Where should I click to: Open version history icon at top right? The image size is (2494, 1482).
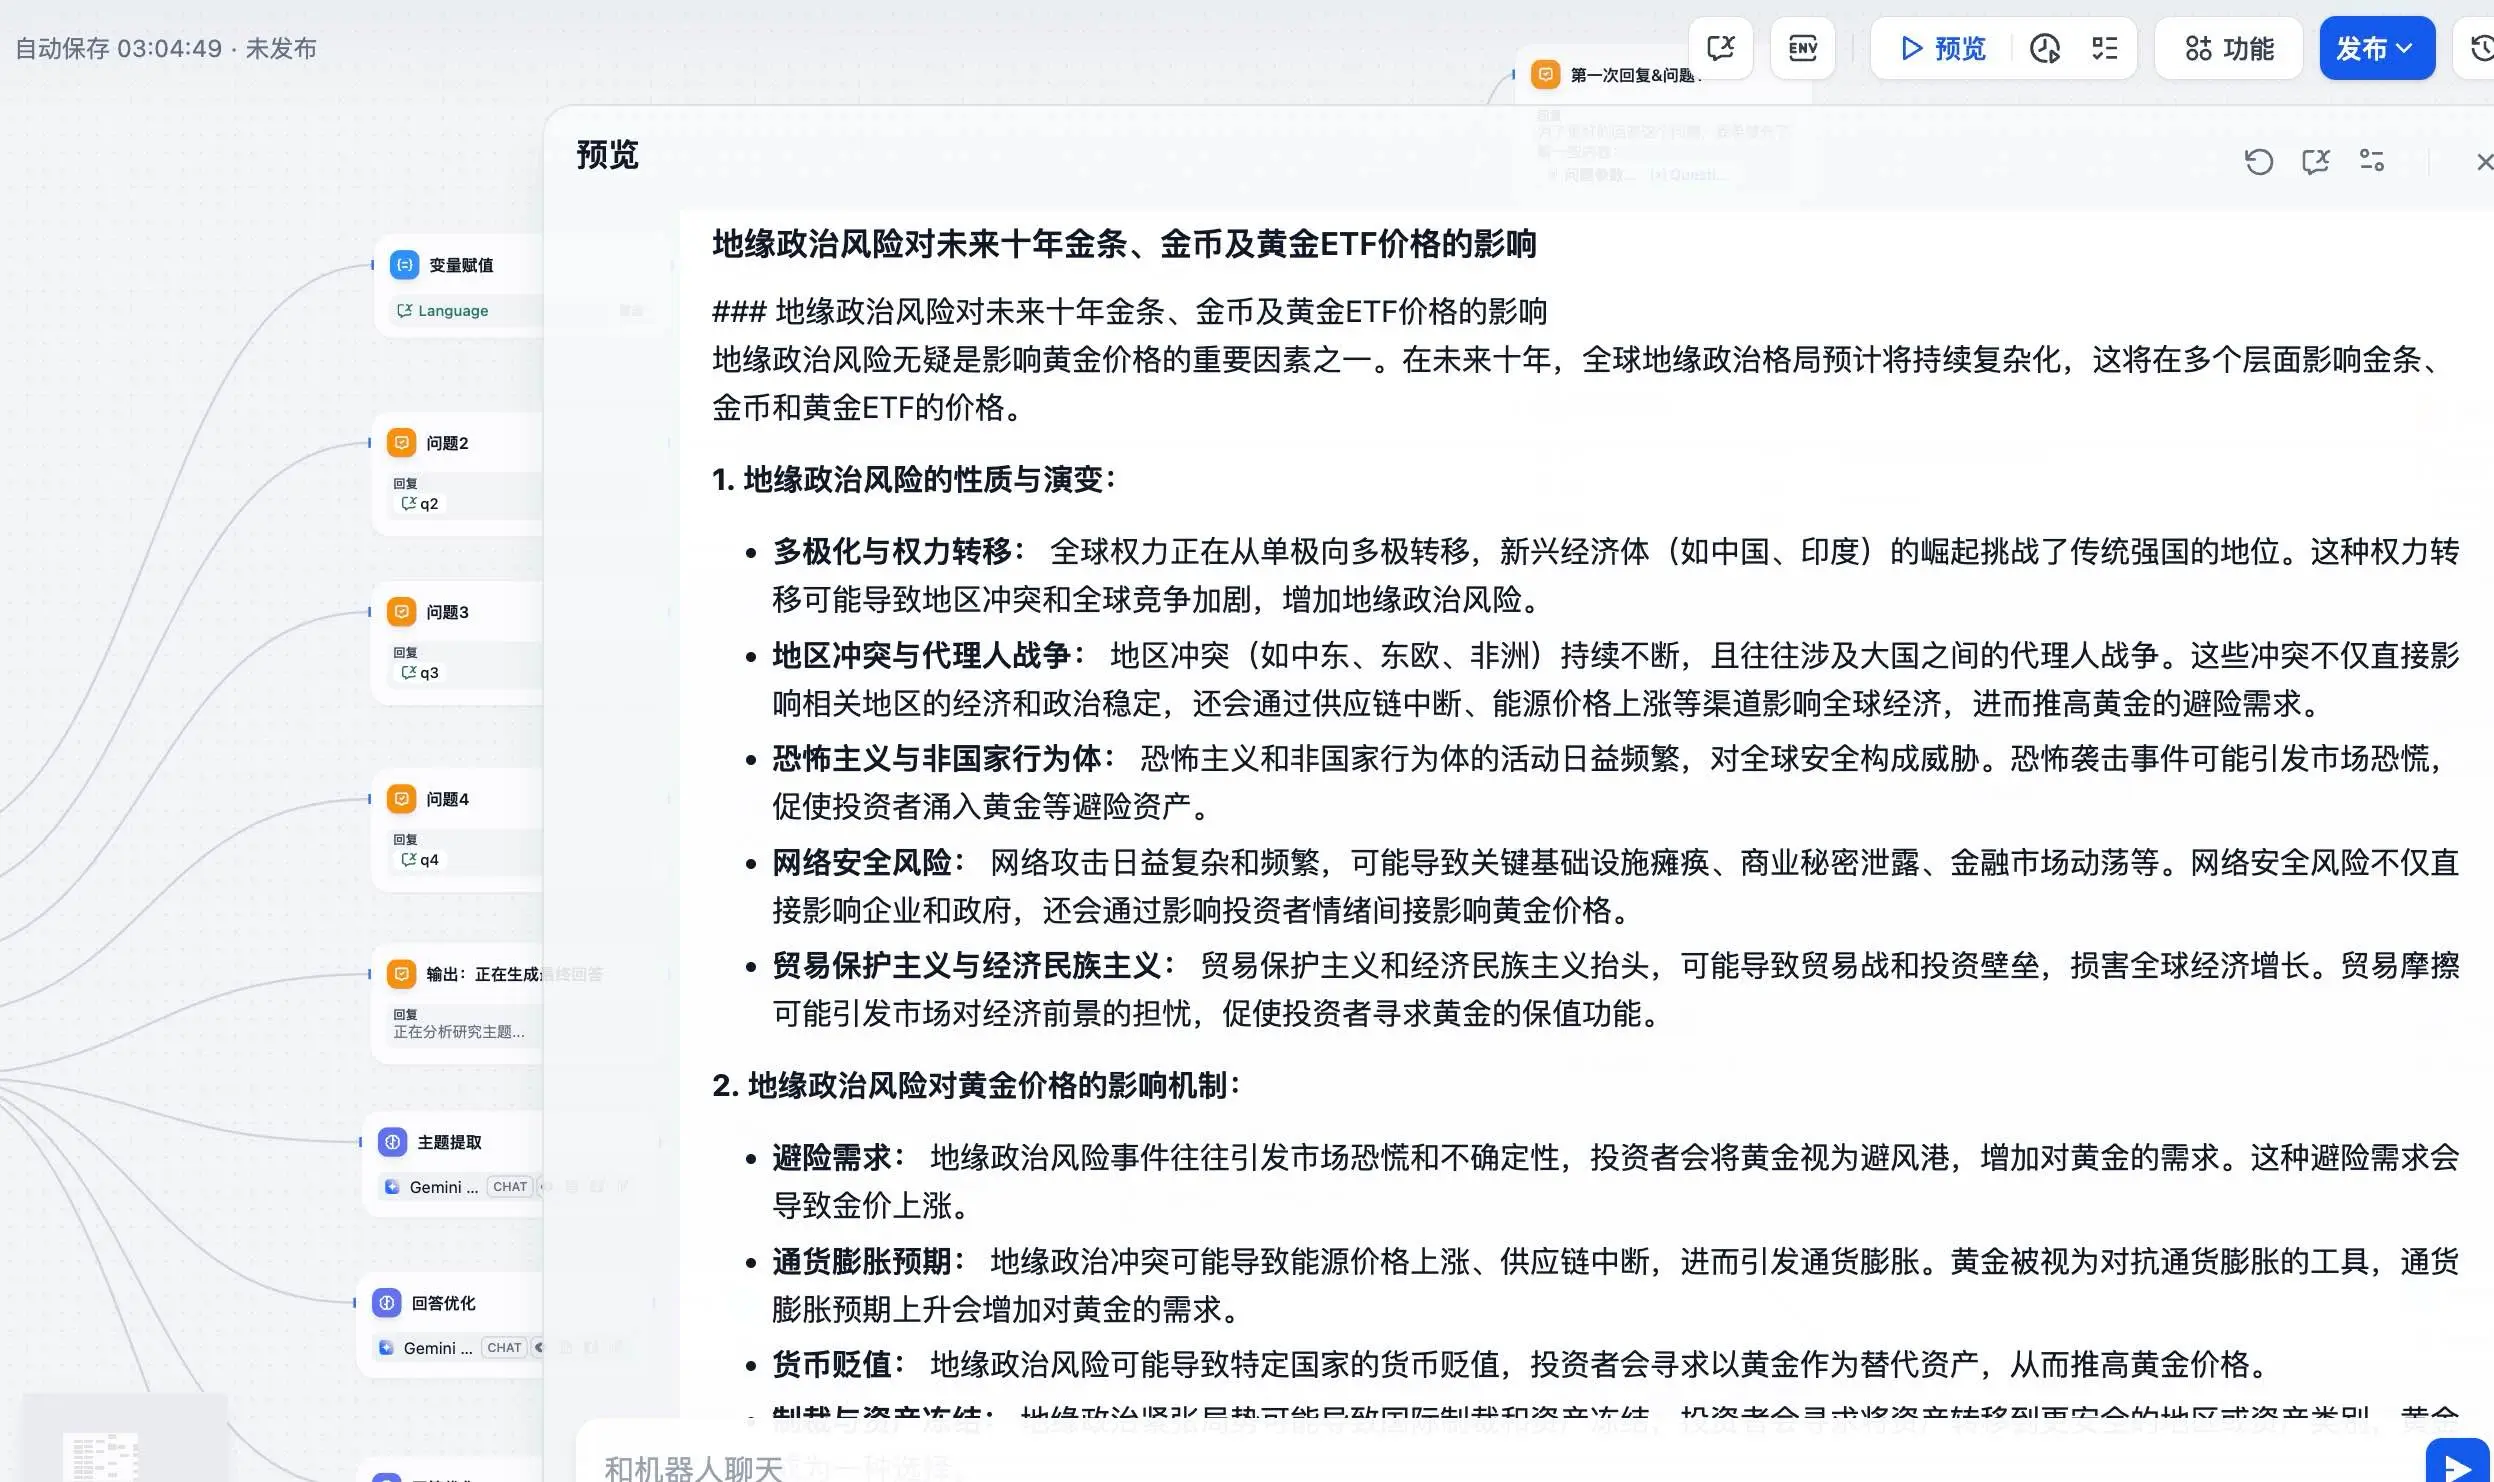pos(2480,48)
